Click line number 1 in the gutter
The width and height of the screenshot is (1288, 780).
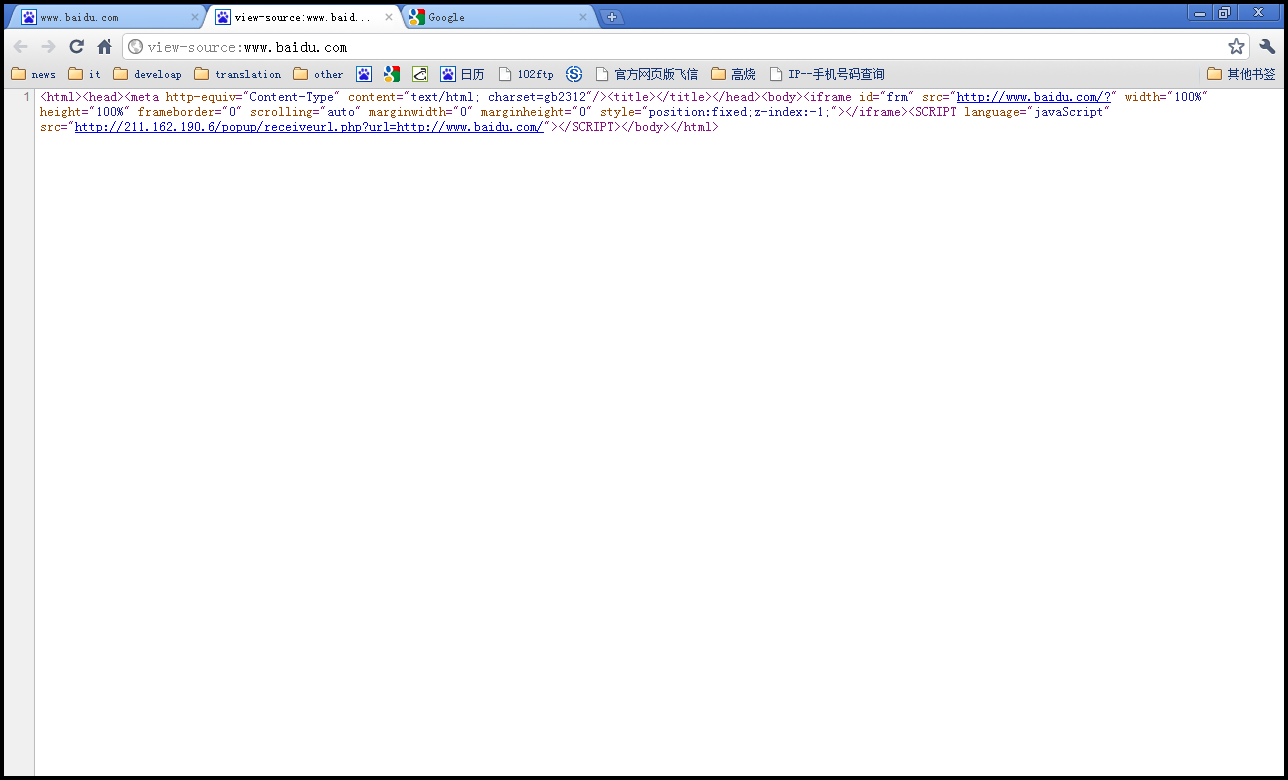(x=26, y=98)
